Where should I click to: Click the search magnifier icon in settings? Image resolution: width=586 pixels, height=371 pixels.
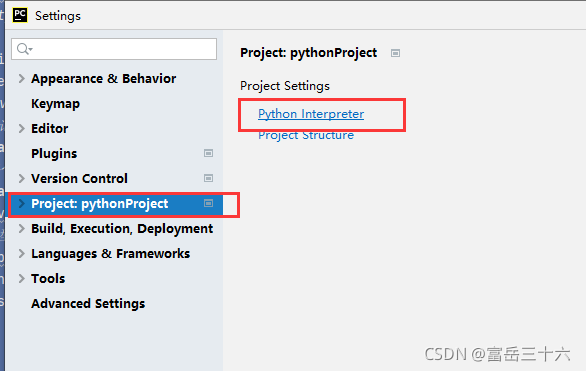click(x=25, y=49)
